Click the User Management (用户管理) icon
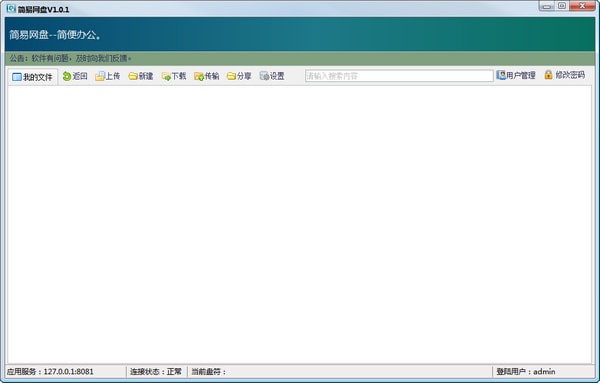This screenshot has height=383, width=600. coord(501,75)
